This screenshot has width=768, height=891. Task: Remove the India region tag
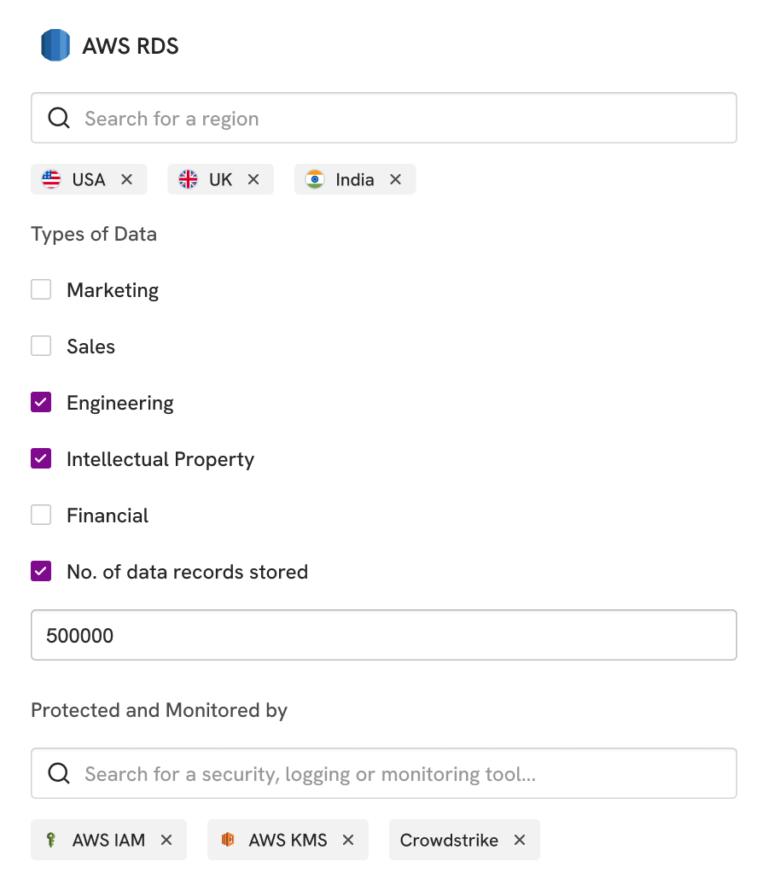[x=396, y=179]
